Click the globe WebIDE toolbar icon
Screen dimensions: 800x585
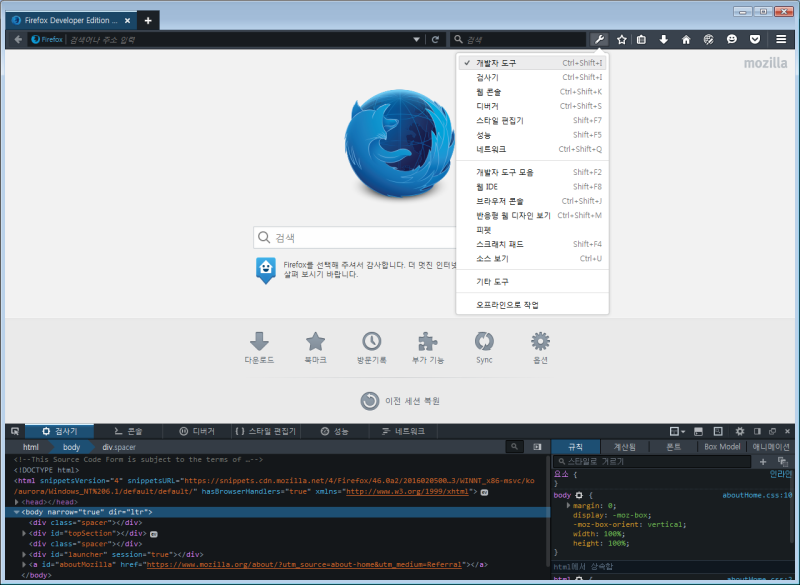click(708, 39)
